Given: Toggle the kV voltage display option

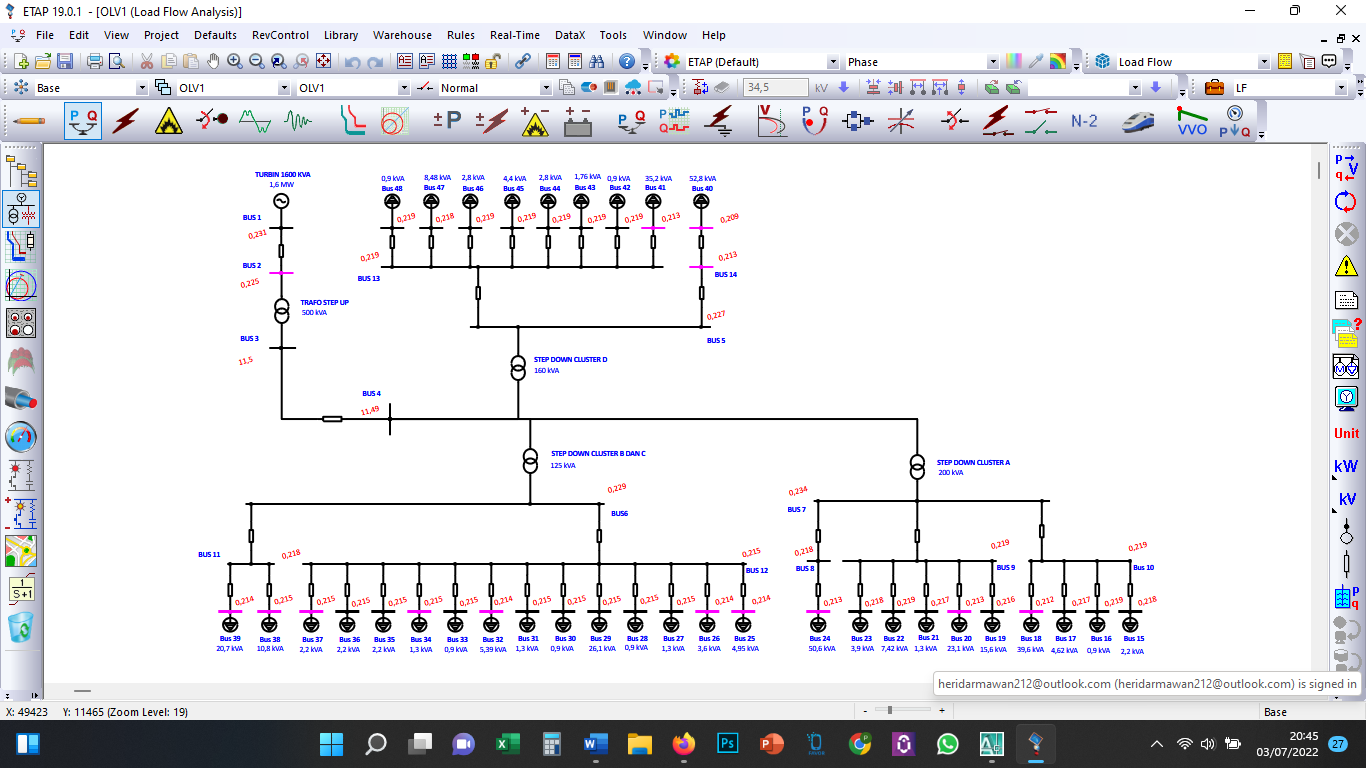Looking at the screenshot, I should point(1346,500).
